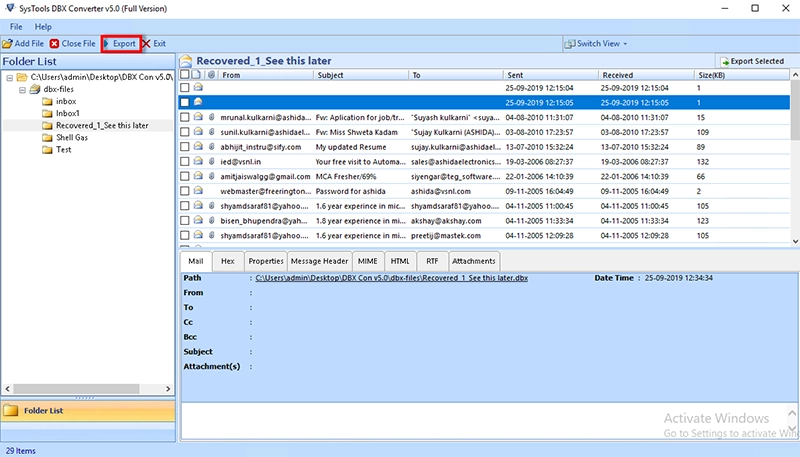Select the Shell Gas folder icon

pos(47,138)
